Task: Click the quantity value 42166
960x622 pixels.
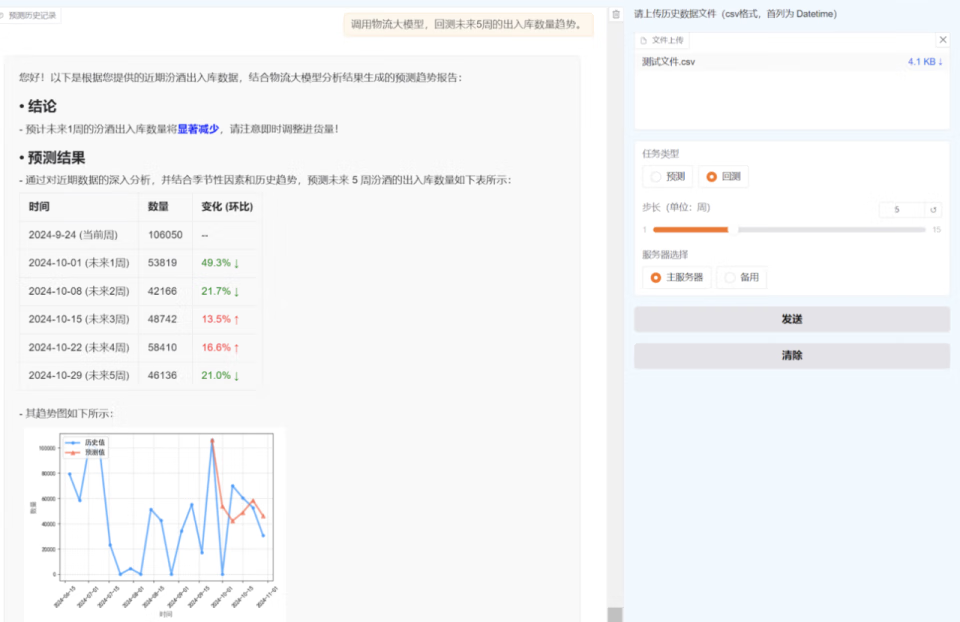Action: 162,291
